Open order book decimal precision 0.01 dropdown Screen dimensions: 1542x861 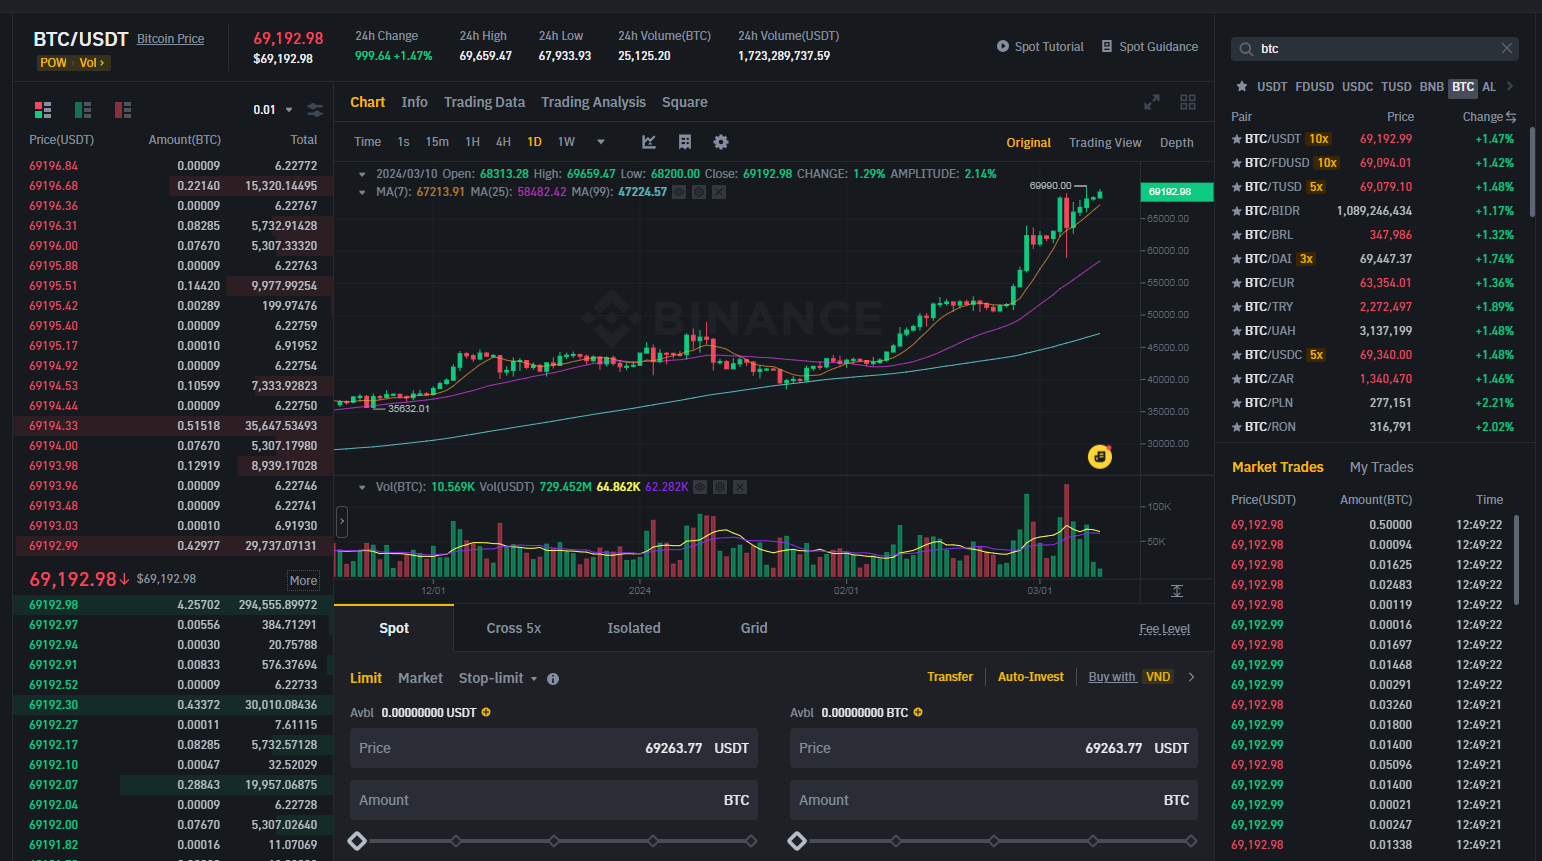273,110
